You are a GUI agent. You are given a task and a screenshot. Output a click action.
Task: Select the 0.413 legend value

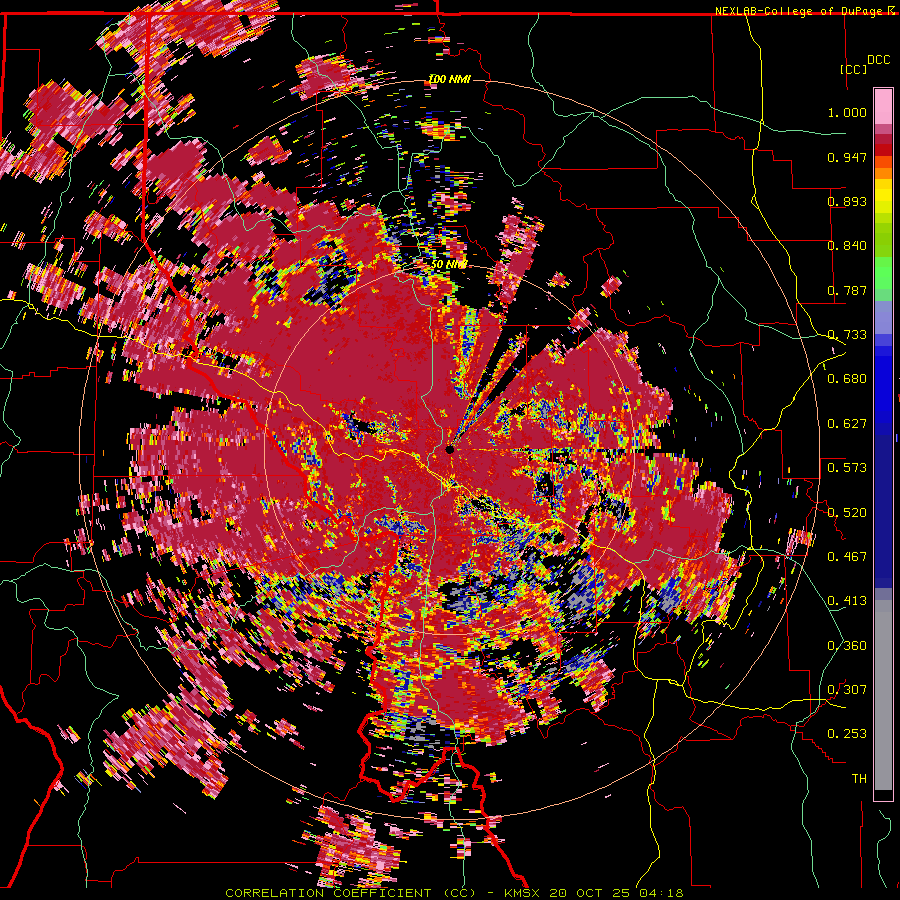[847, 601]
